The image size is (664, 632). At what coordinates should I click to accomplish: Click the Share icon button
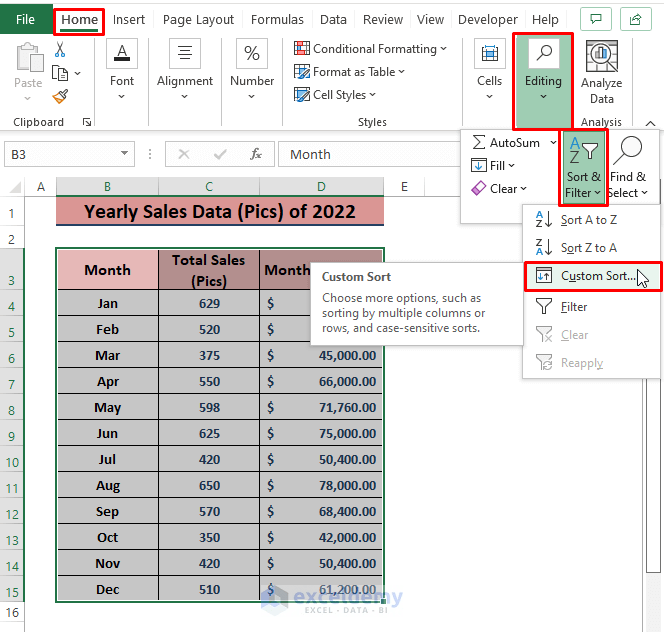tap(635, 19)
